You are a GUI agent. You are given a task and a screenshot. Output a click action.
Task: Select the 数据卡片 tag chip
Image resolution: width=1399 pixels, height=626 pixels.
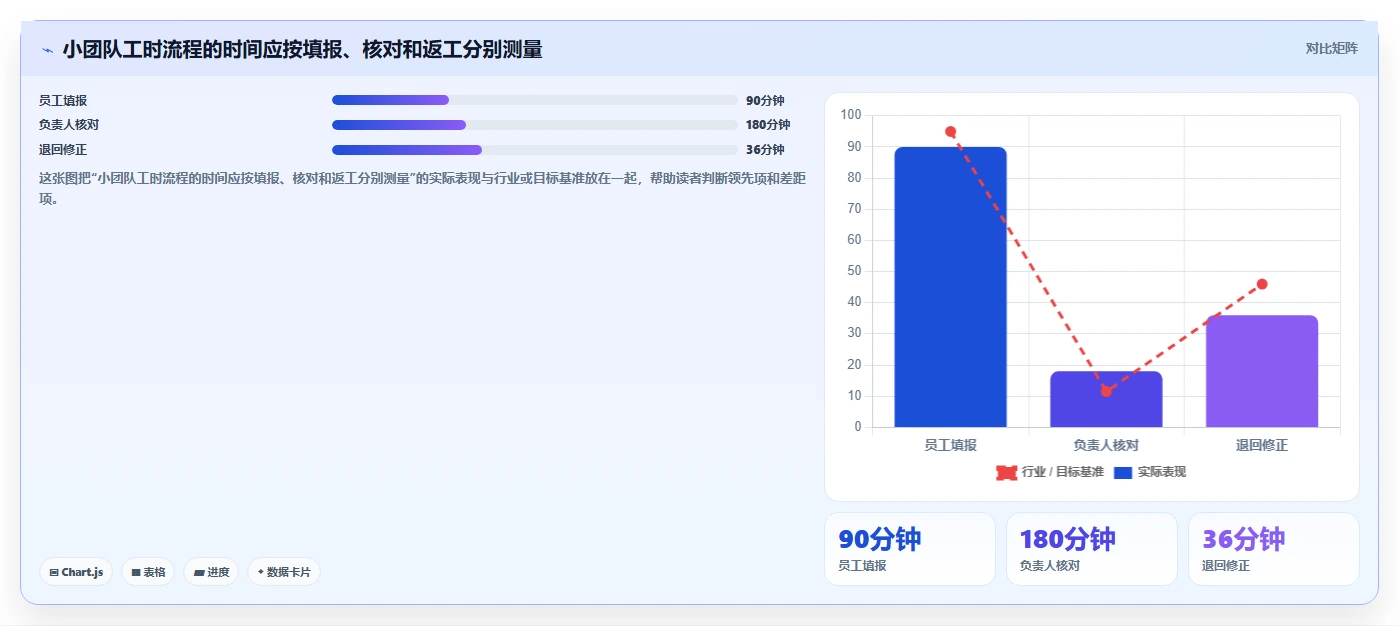[x=284, y=572]
